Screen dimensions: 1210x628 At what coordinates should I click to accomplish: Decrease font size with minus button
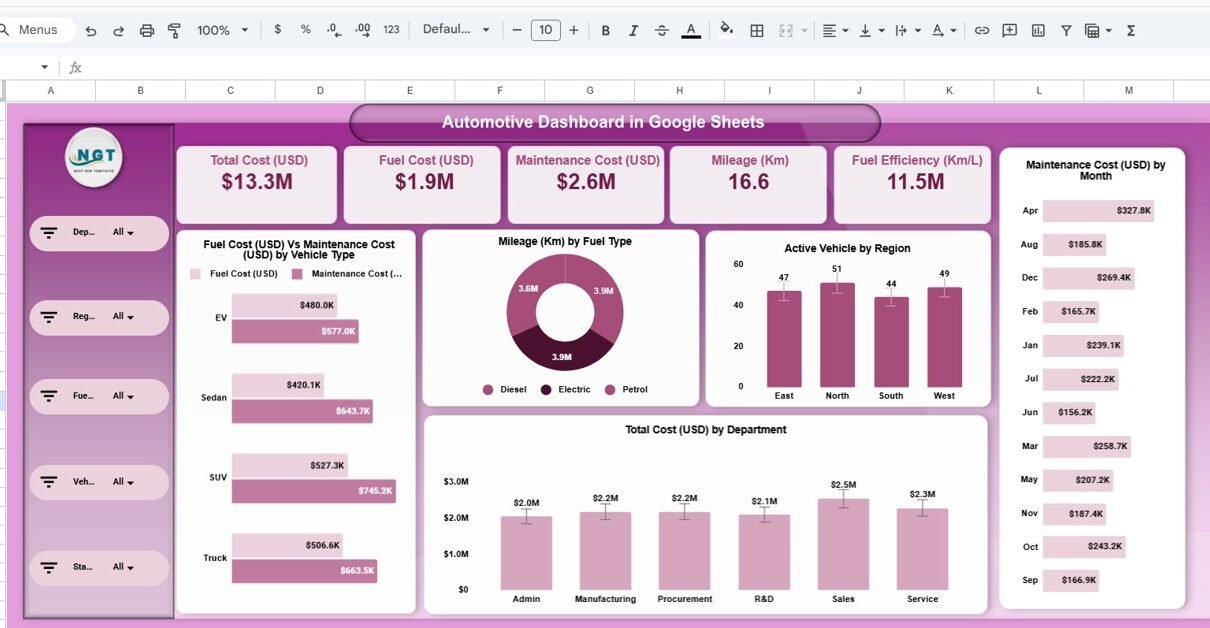point(517,30)
